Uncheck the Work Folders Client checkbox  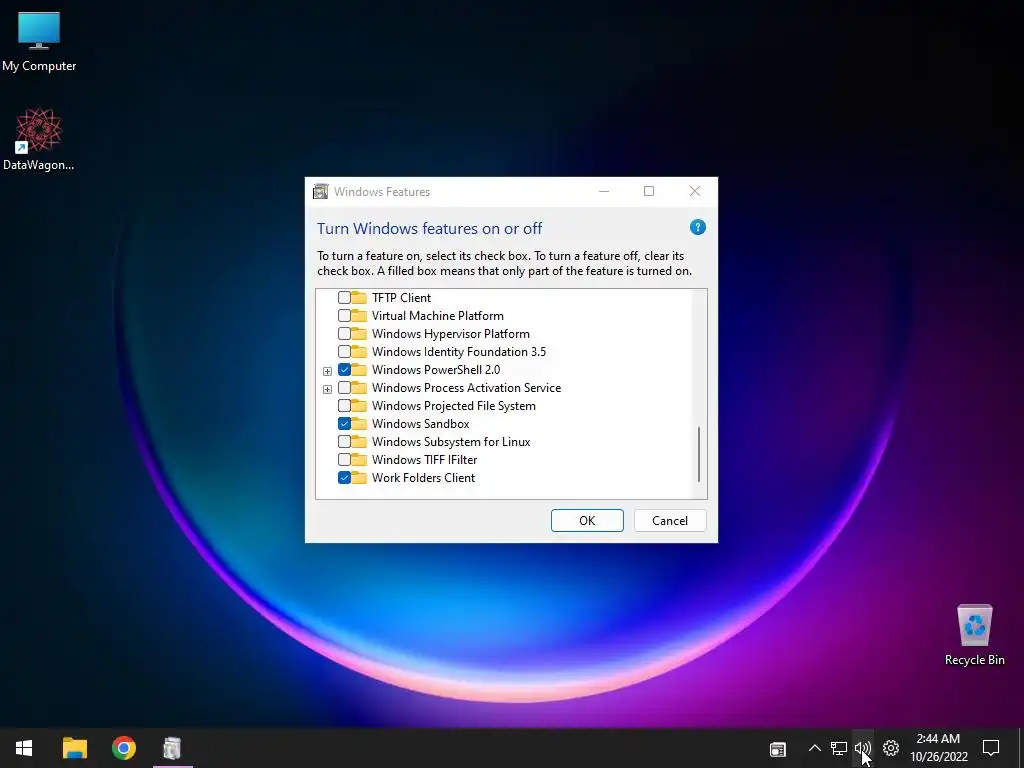[344, 477]
